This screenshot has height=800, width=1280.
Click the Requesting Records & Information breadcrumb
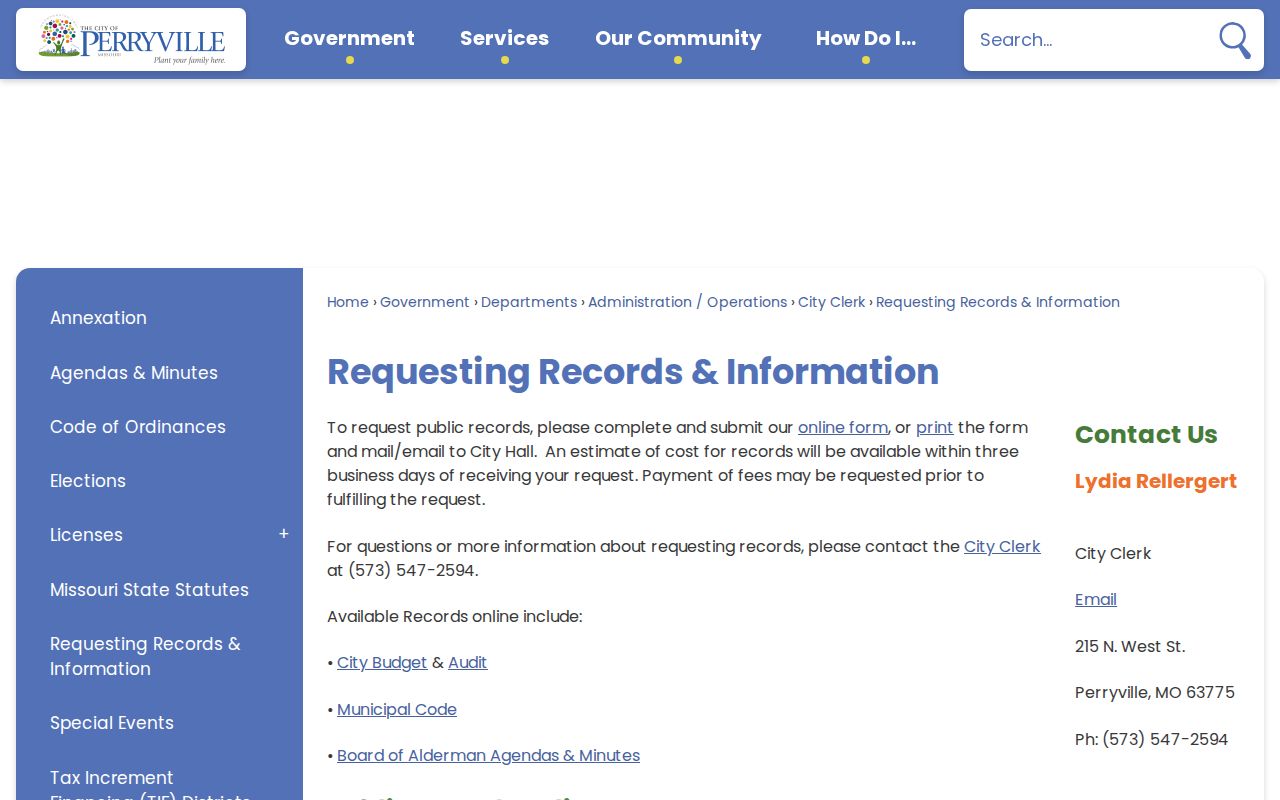click(x=998, y=302)
